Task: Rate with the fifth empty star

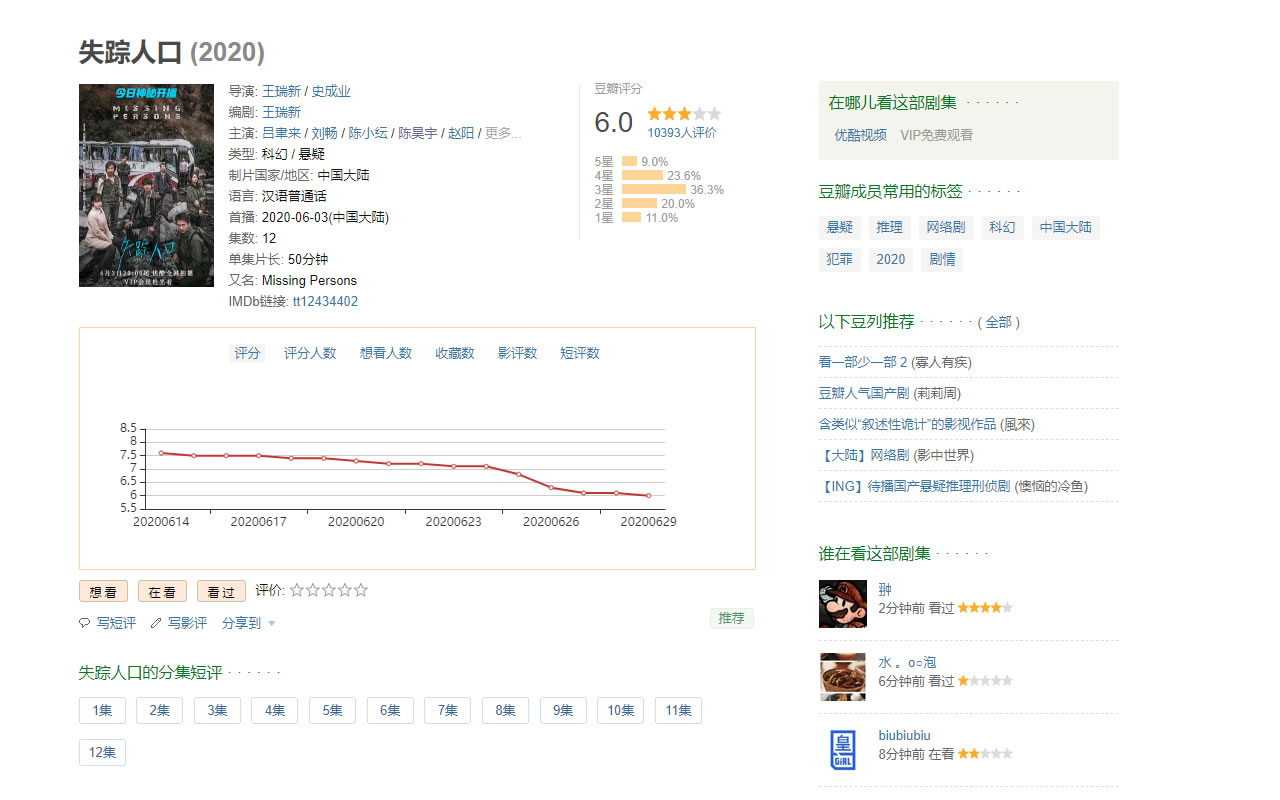Action: tap(361, 590)
